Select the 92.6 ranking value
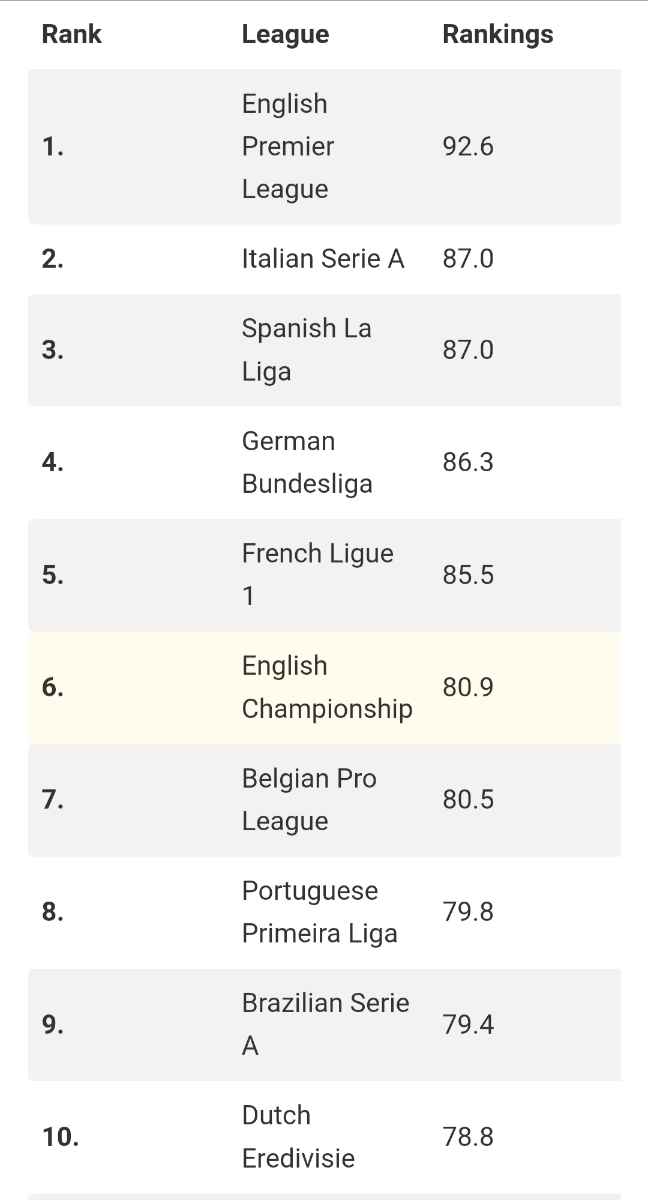The image size is (648, 1200). (468, 146)
